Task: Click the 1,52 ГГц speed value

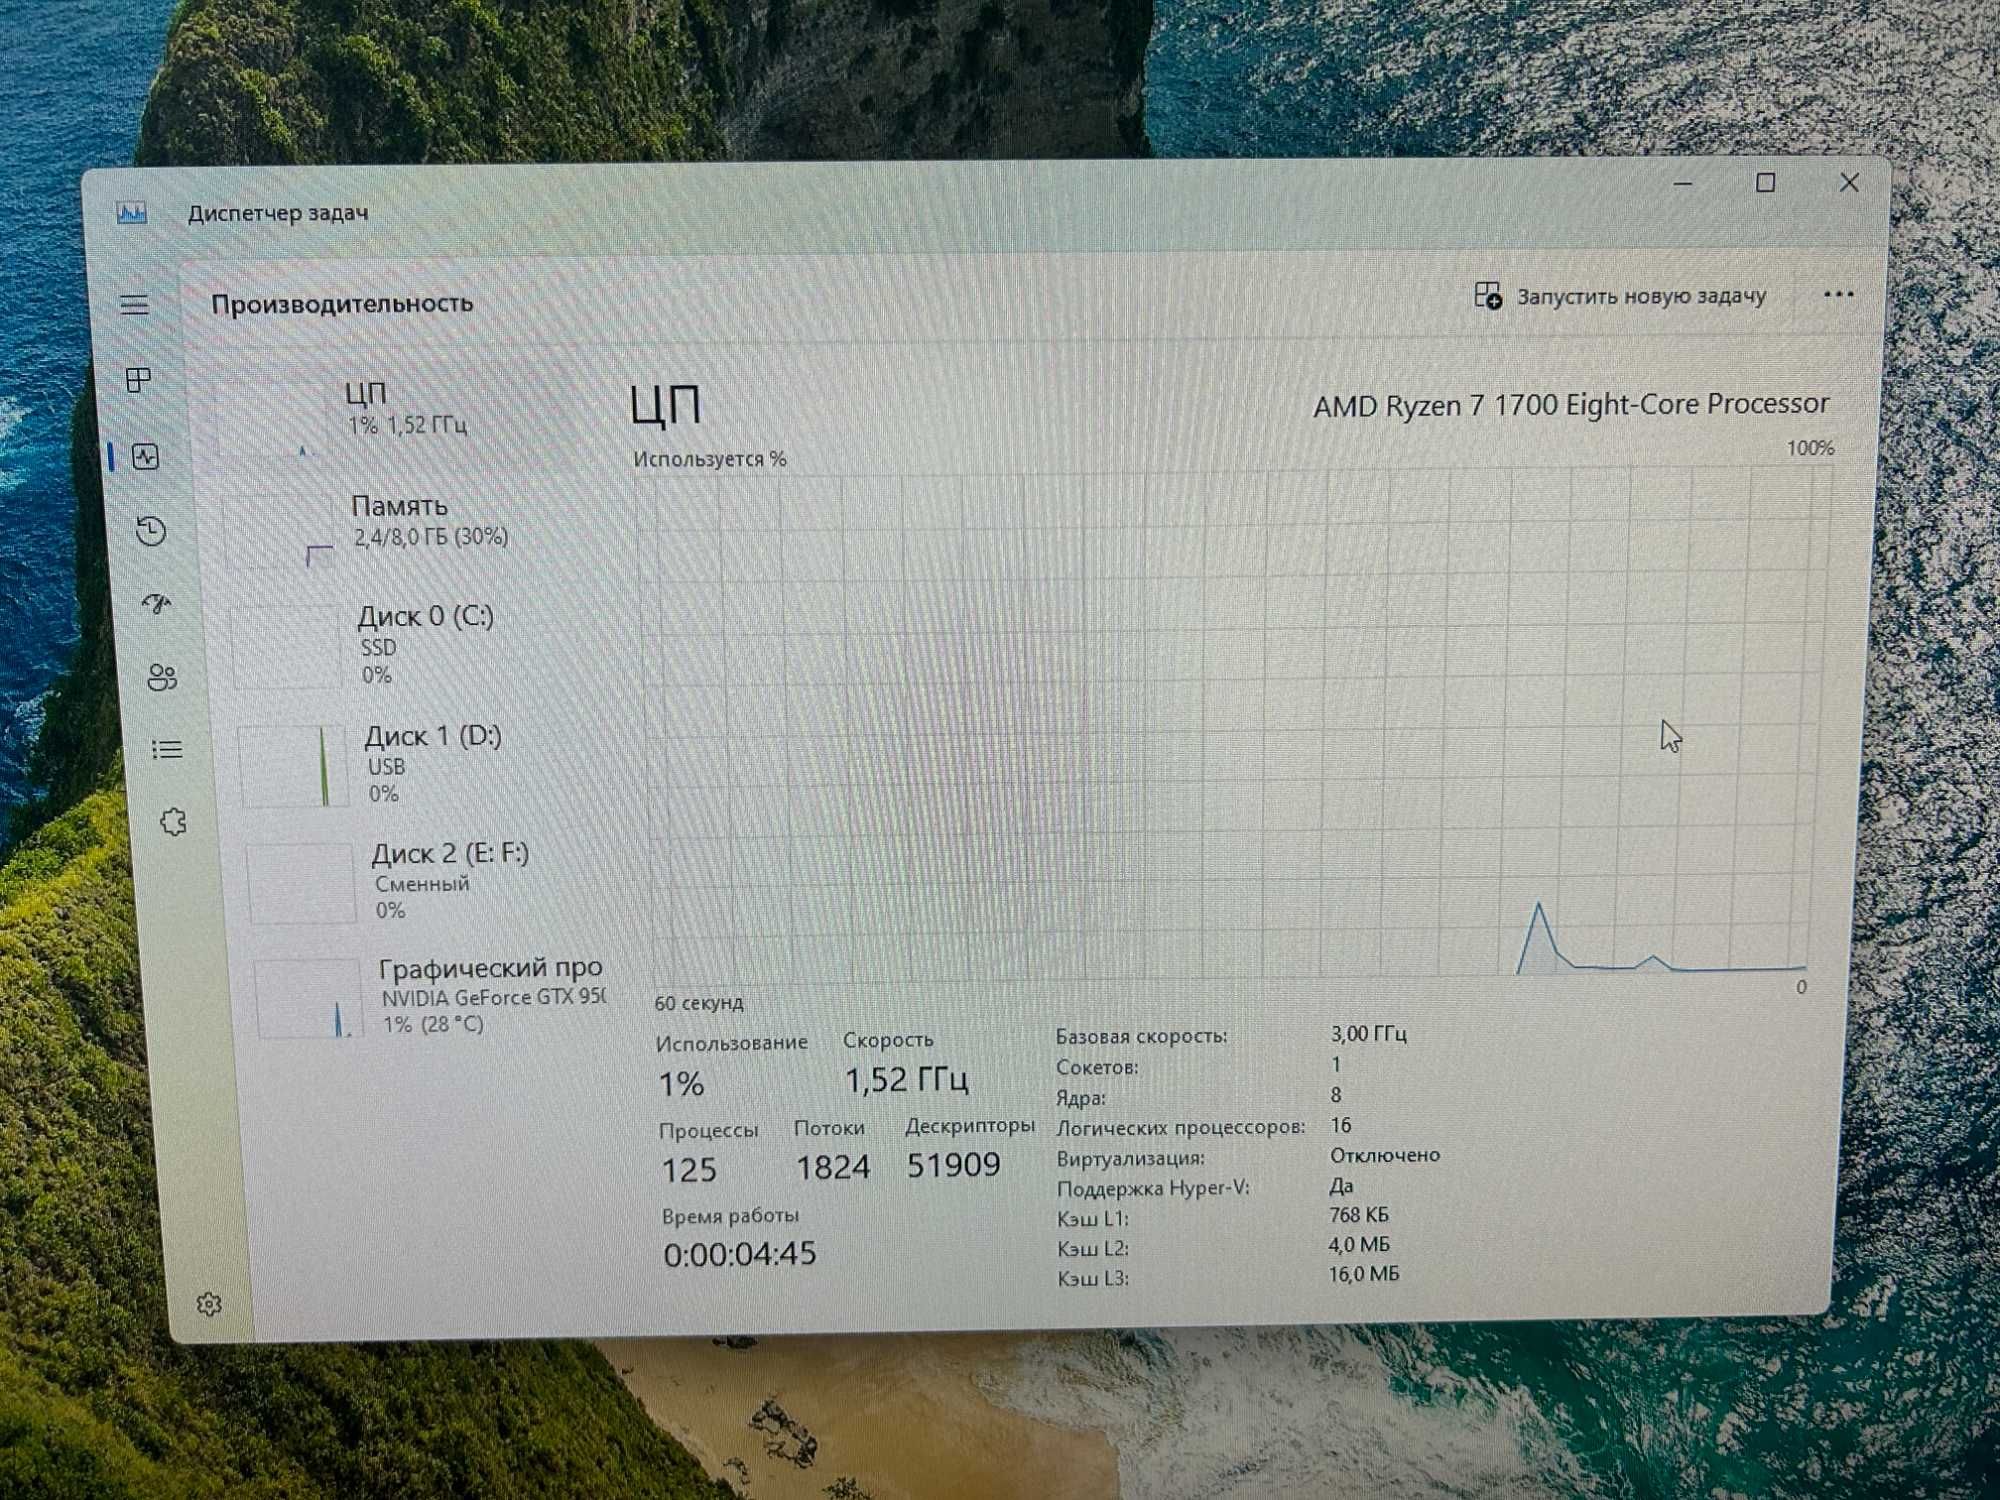Action: (x=906, y=1080)
